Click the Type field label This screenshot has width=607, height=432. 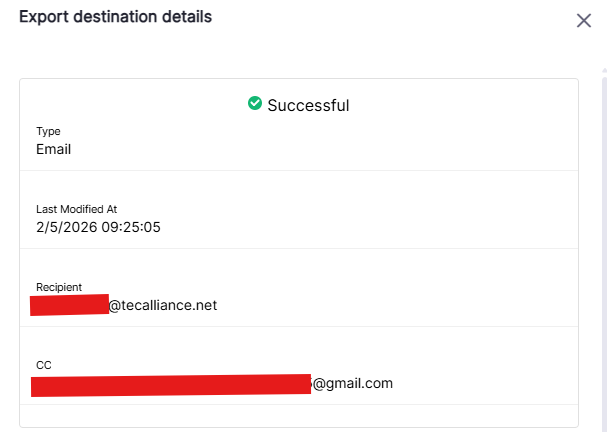[48, 131]
